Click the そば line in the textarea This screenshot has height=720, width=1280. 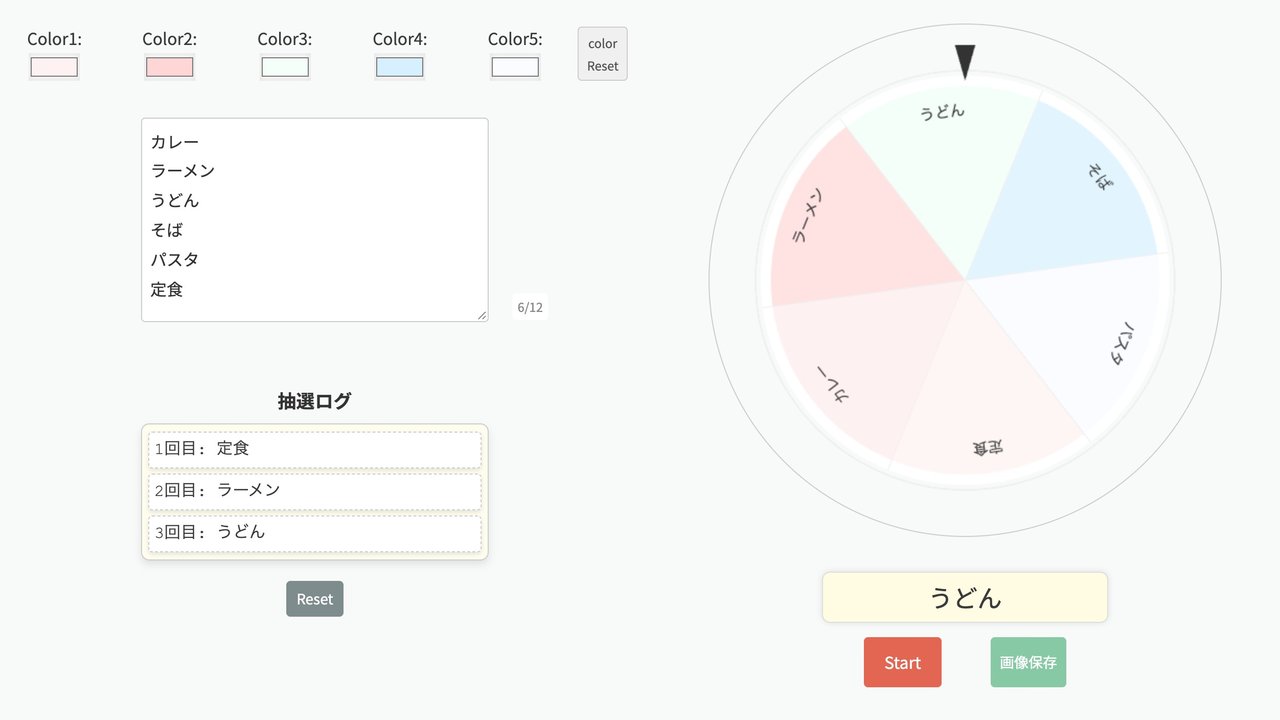coord(167,230)
